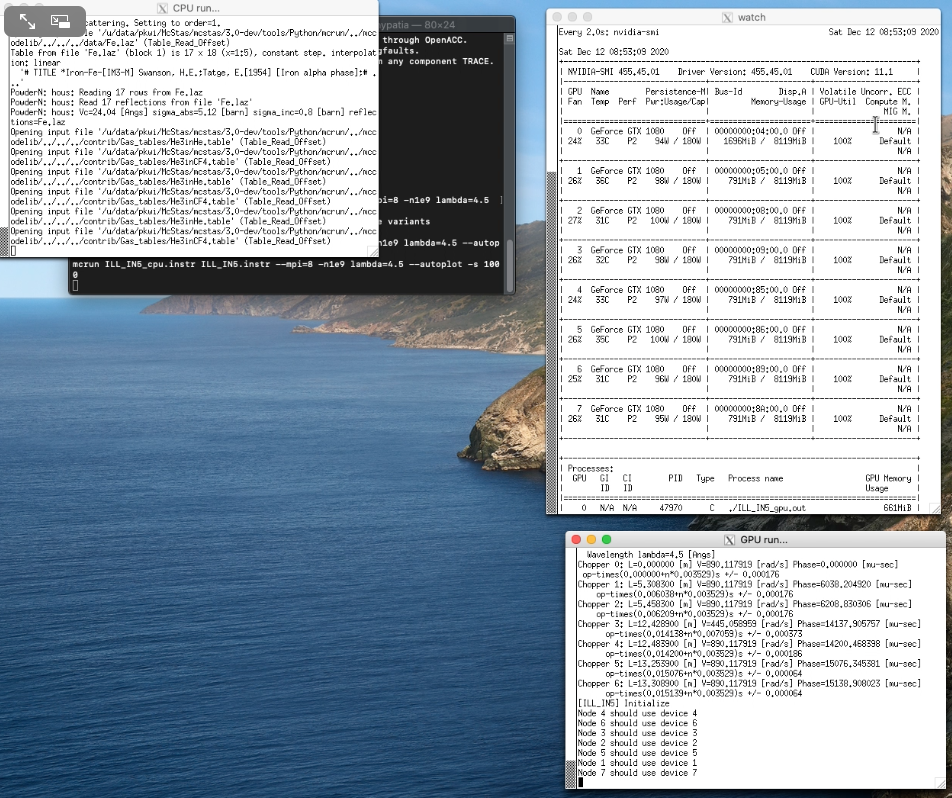Click the CPU run window resize corner

pyautogui.click(x=376, y=252)
